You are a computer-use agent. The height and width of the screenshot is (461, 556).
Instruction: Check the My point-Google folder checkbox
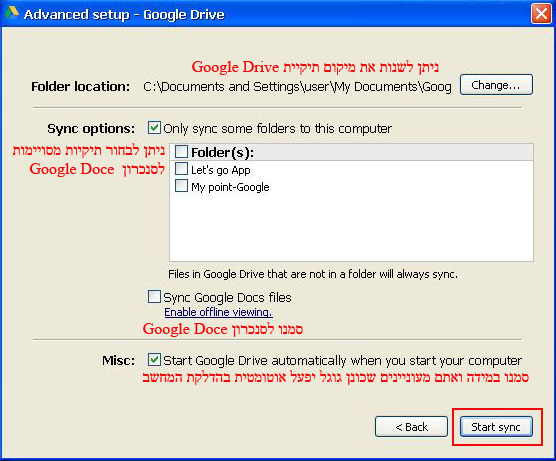click(181, 185)
